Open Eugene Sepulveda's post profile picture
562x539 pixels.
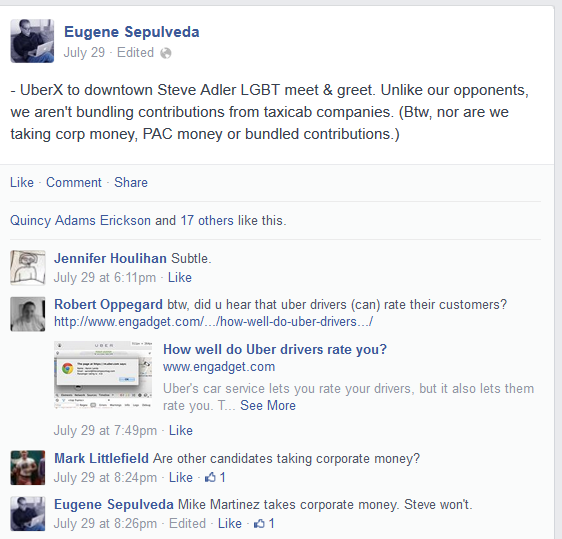pyautogui.click(x=32, y=41)
